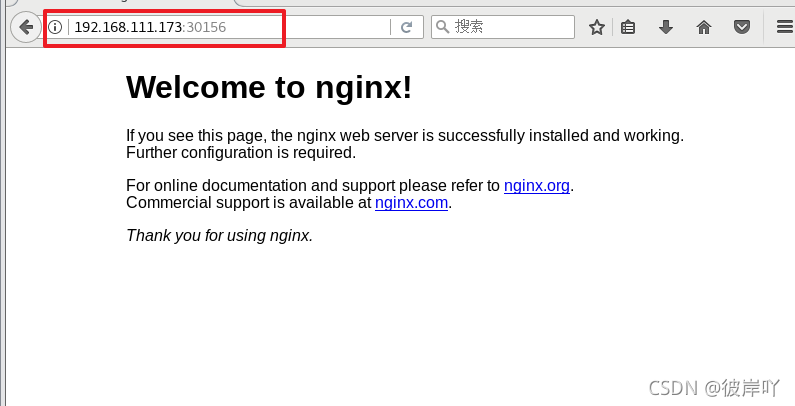Open the downloads arrow icon

tap(666, 27)
